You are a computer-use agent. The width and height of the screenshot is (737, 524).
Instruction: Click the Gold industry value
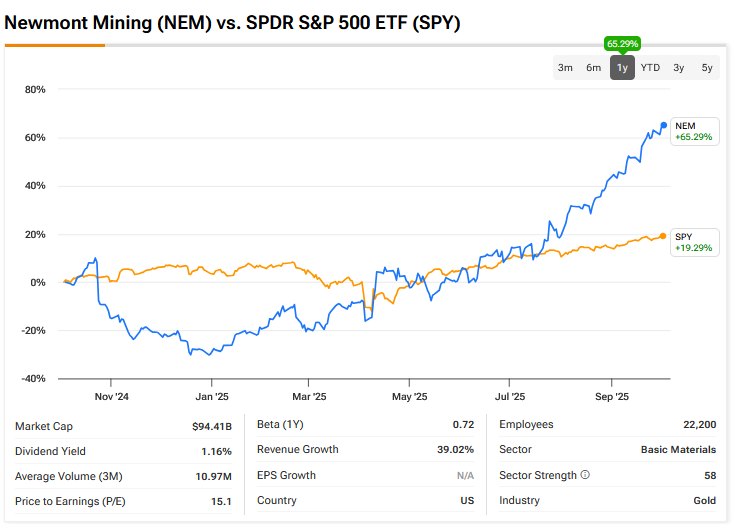tap(704, 500)
